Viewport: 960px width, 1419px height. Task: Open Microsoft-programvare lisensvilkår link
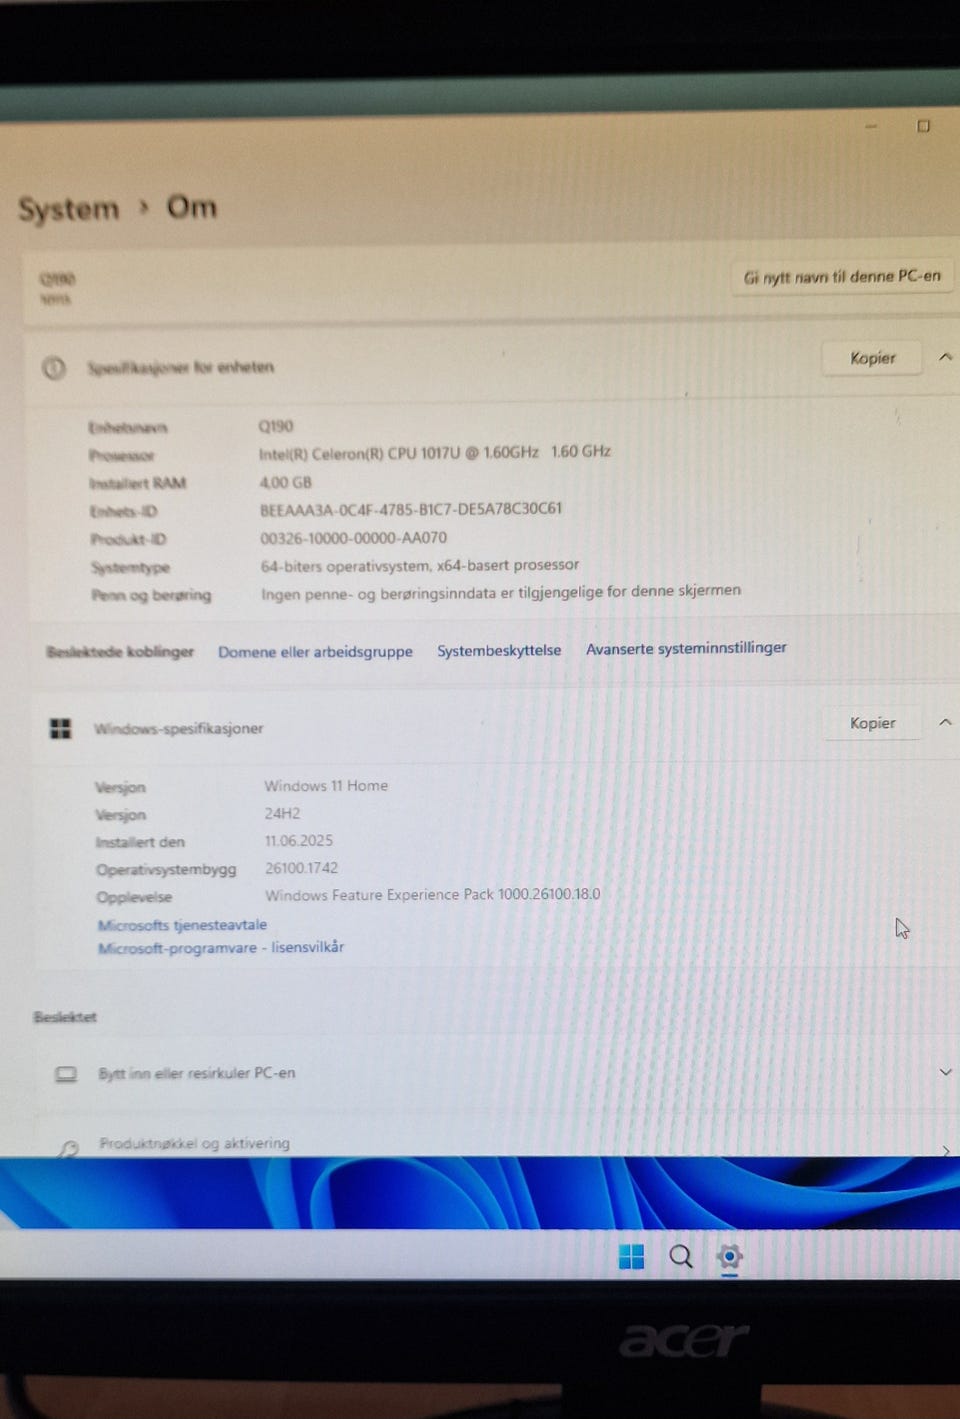click(x=221, y=947)
